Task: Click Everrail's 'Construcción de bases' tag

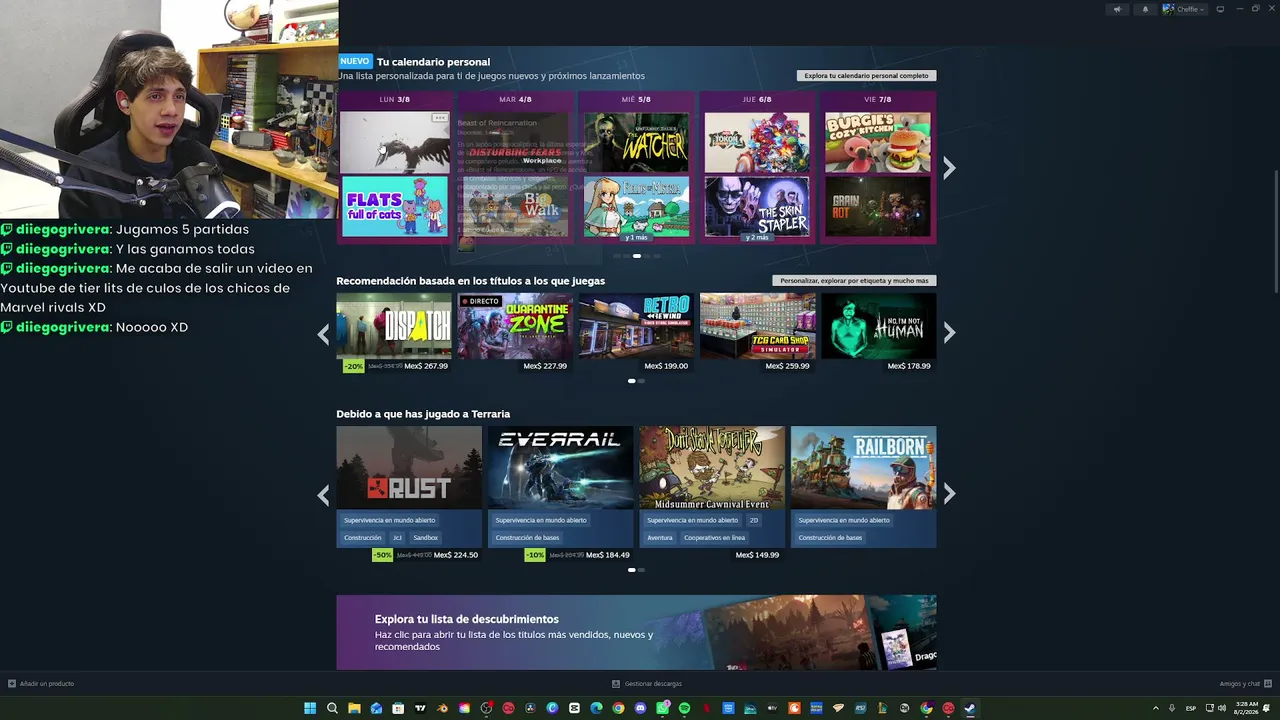Action: 527,538
